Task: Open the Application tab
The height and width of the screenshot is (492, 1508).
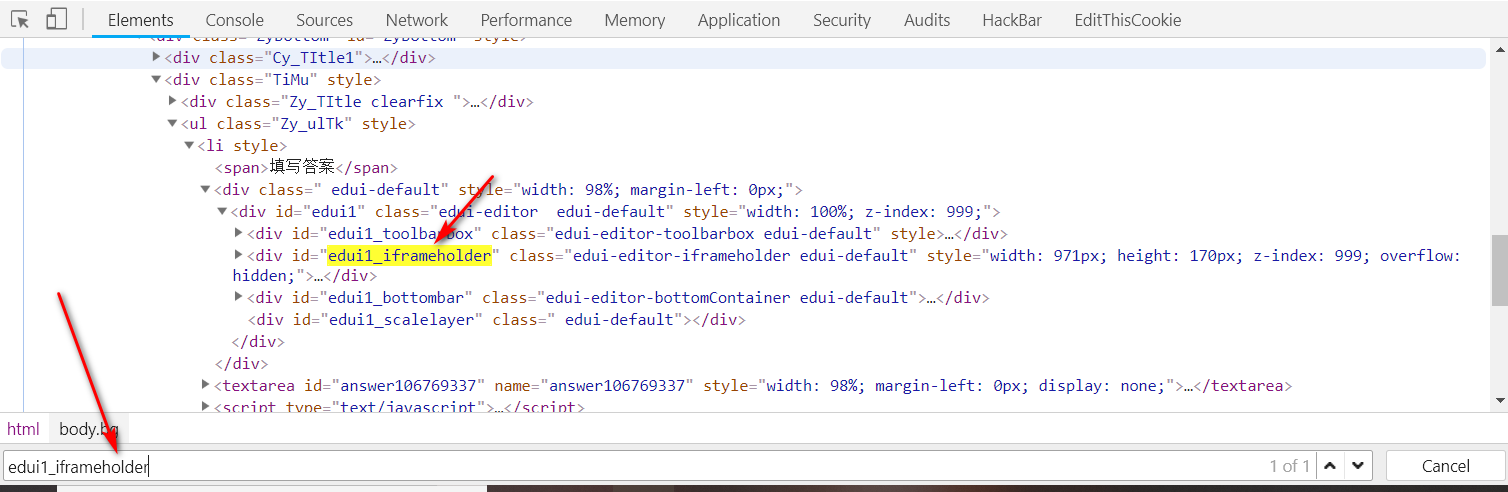Action: click(x=739, y=20)
